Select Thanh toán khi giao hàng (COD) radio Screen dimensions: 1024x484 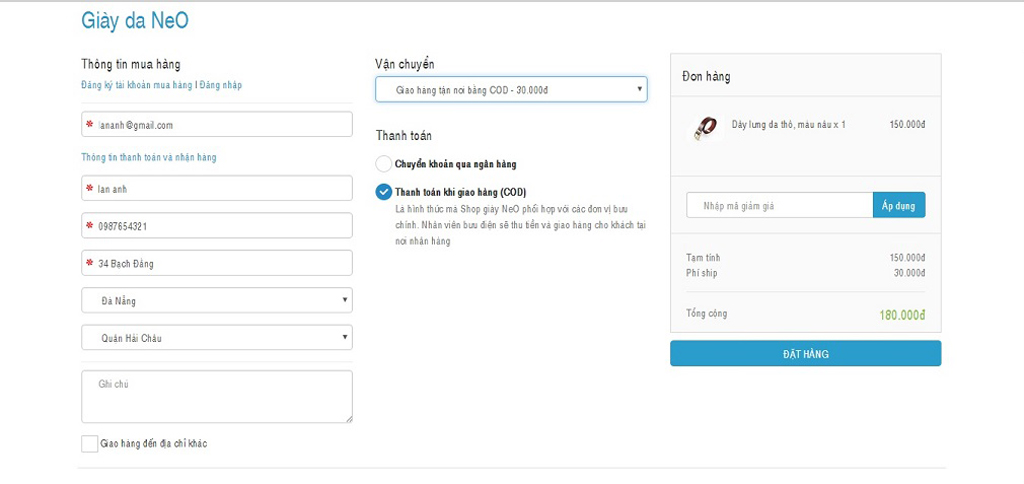384,192
